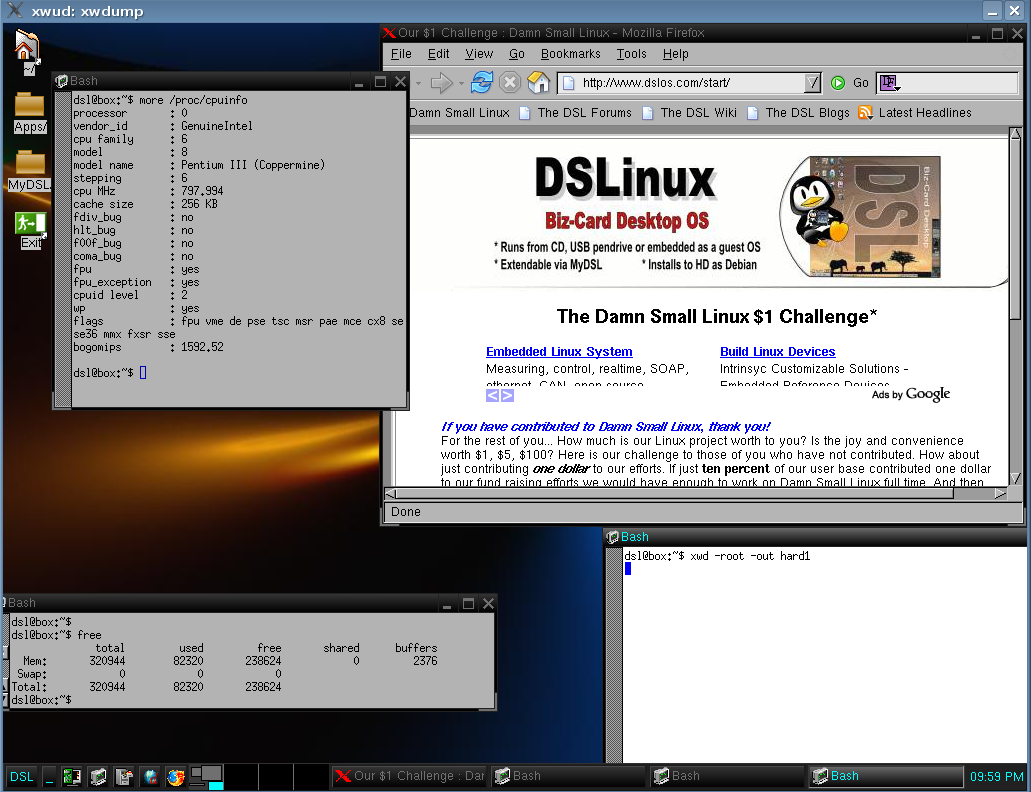Click Firefox vertical scrollbar down arrow

[x=1015, y=478]
